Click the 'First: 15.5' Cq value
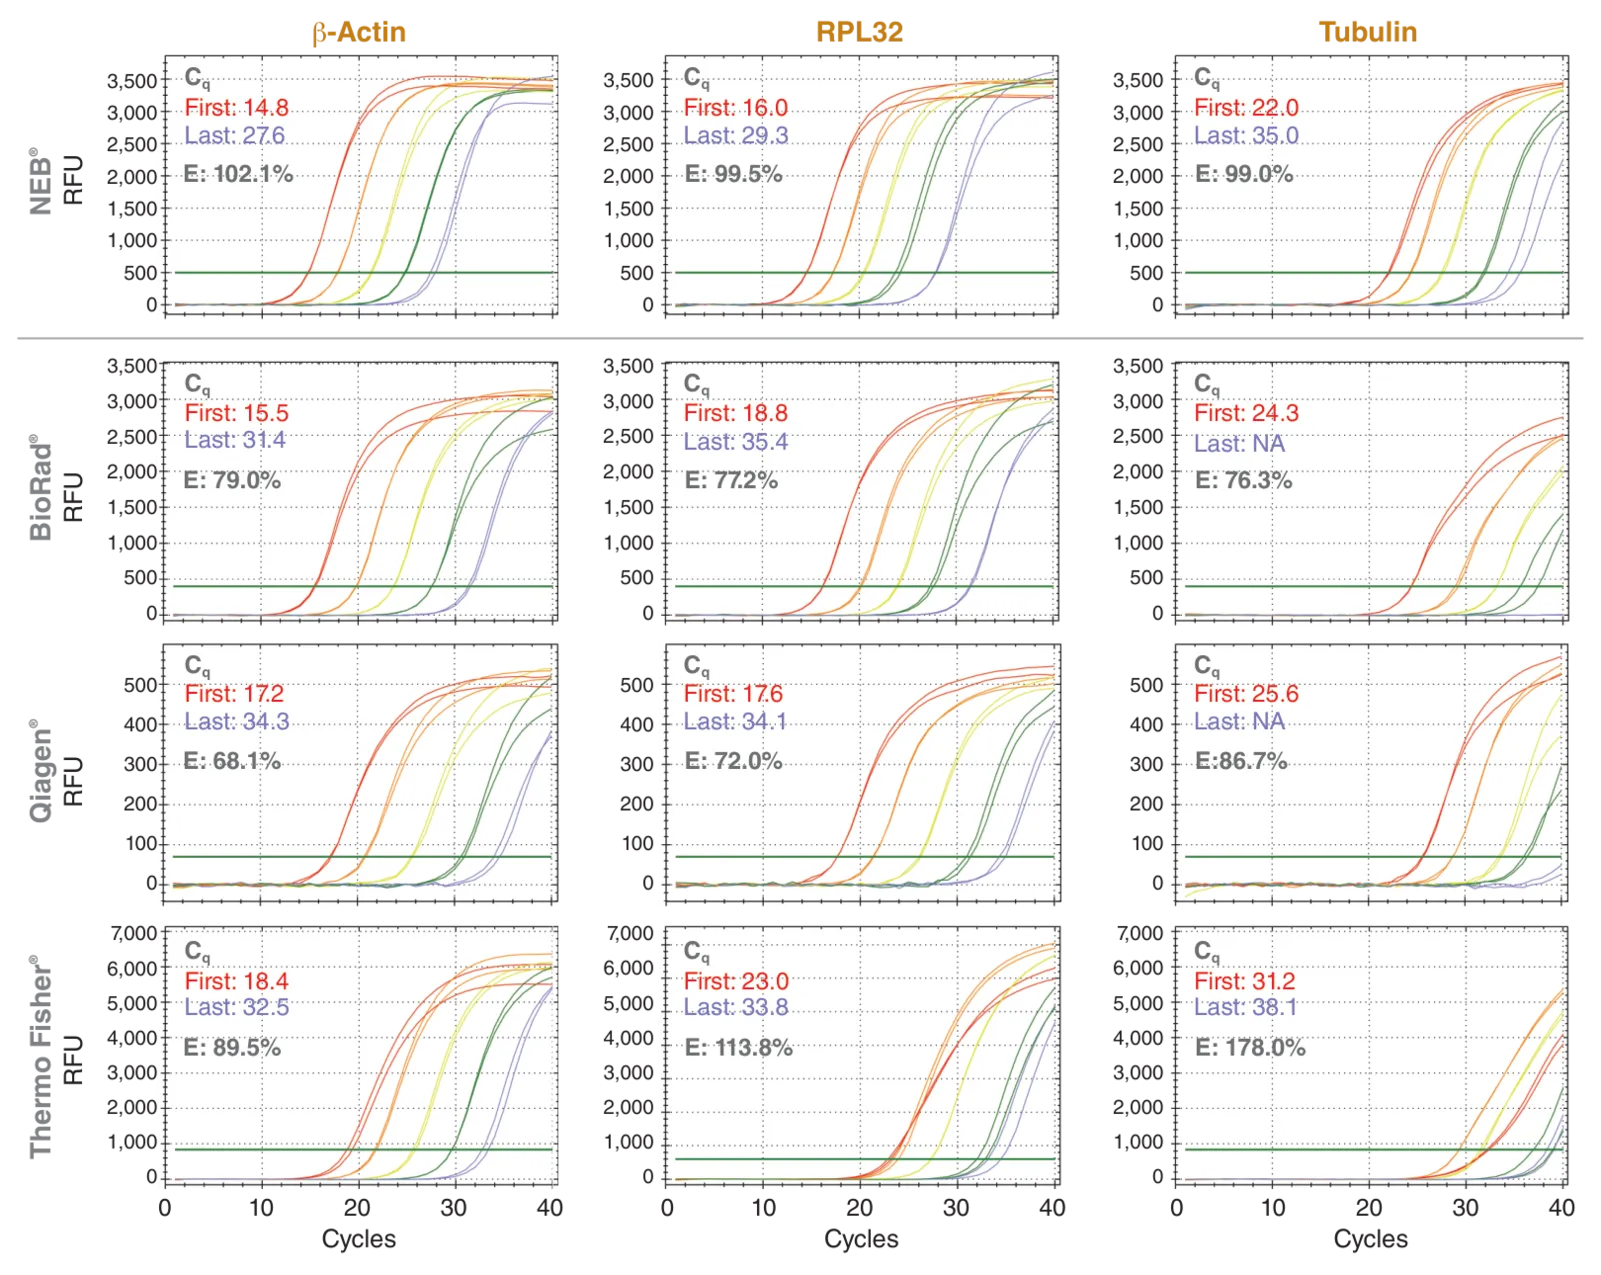 click(x=236, y=413)
